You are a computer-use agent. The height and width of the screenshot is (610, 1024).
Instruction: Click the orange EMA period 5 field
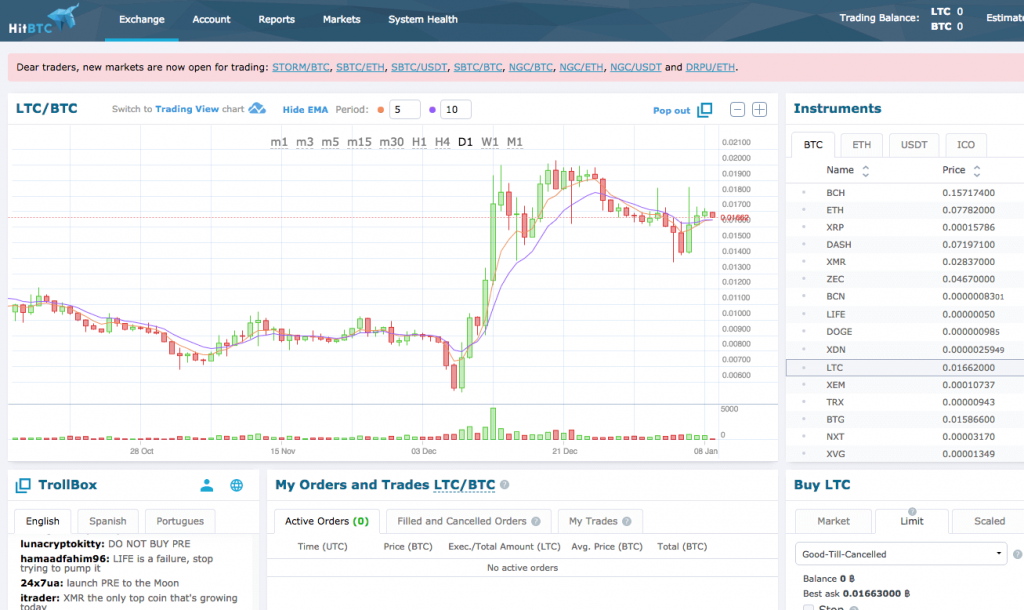(x=404, y=110)
